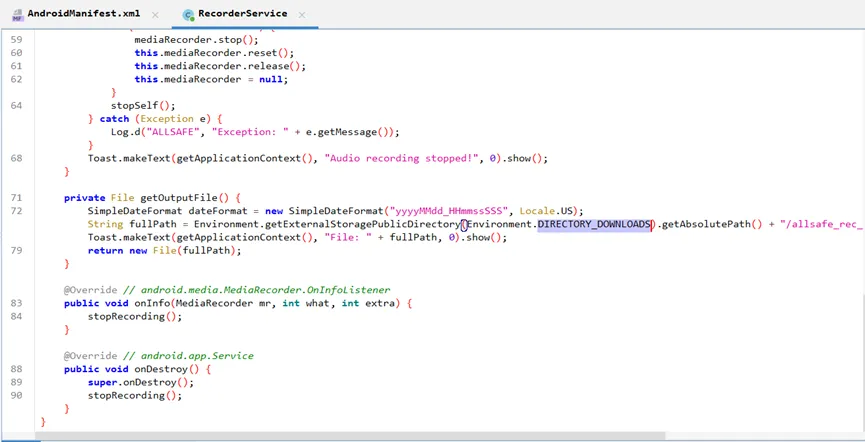Click the manifest file icon on AndroidManifest.xml tab

(18, 14)
